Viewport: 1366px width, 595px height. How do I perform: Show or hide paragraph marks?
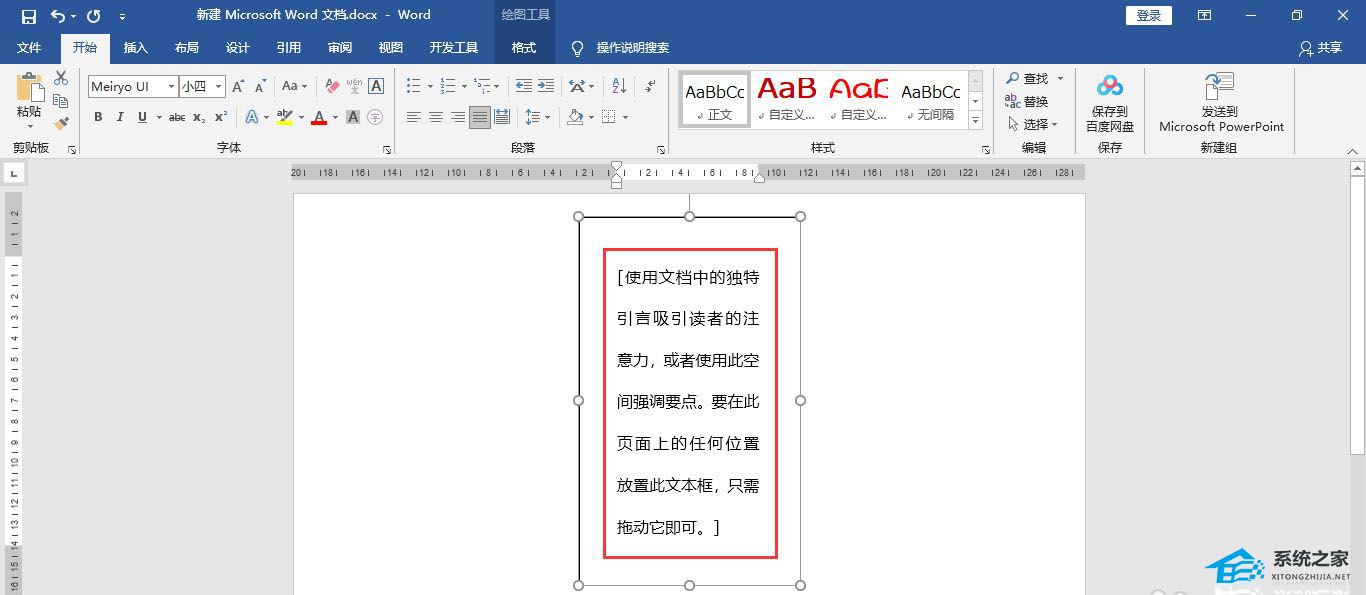pos(650,87)
